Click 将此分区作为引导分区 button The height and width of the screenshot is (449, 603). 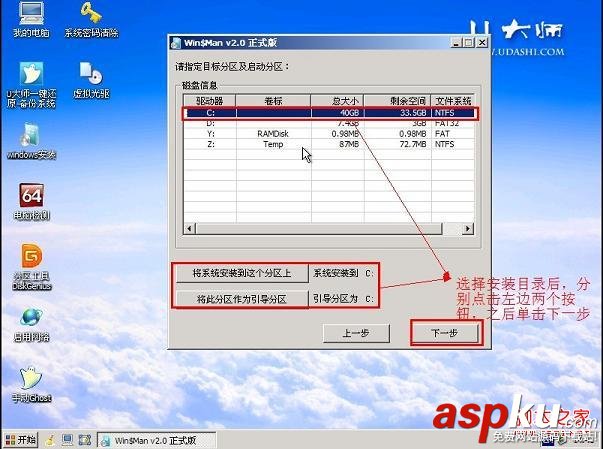coord(242,299)
